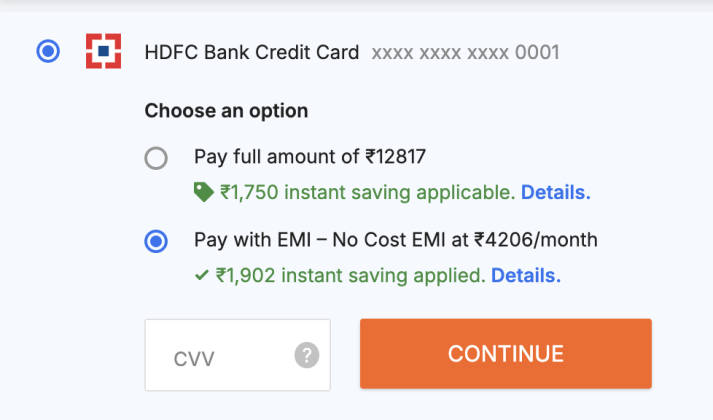Open Details for ₹1,902 instant saving
This screenshot has width=713, height=420.
coord(525,275)
